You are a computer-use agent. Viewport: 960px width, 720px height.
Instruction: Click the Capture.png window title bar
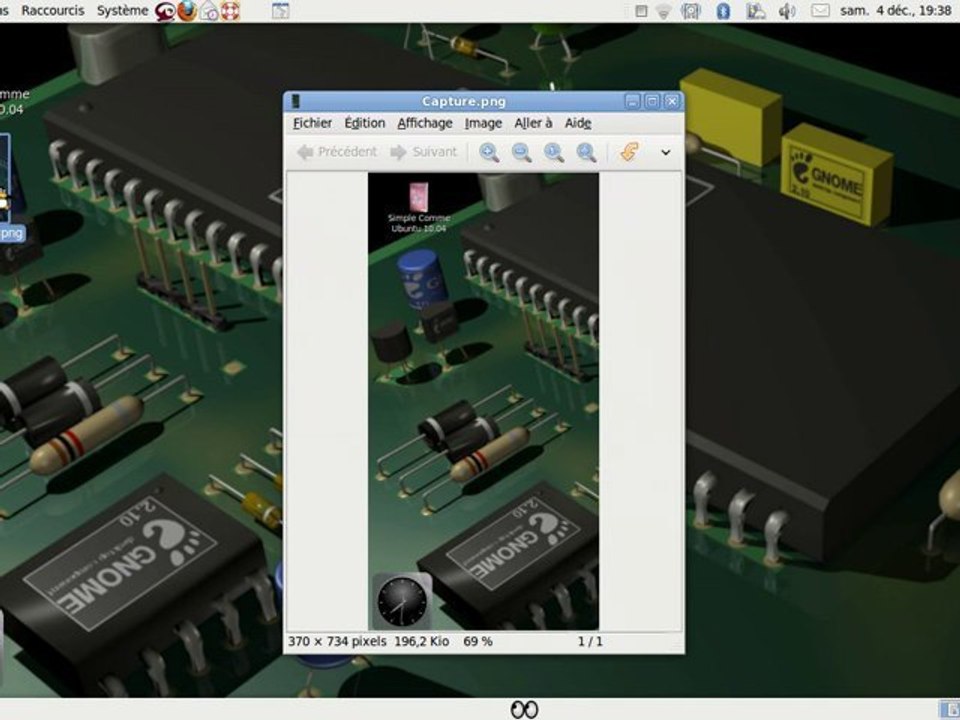click(x=463, y=101)
